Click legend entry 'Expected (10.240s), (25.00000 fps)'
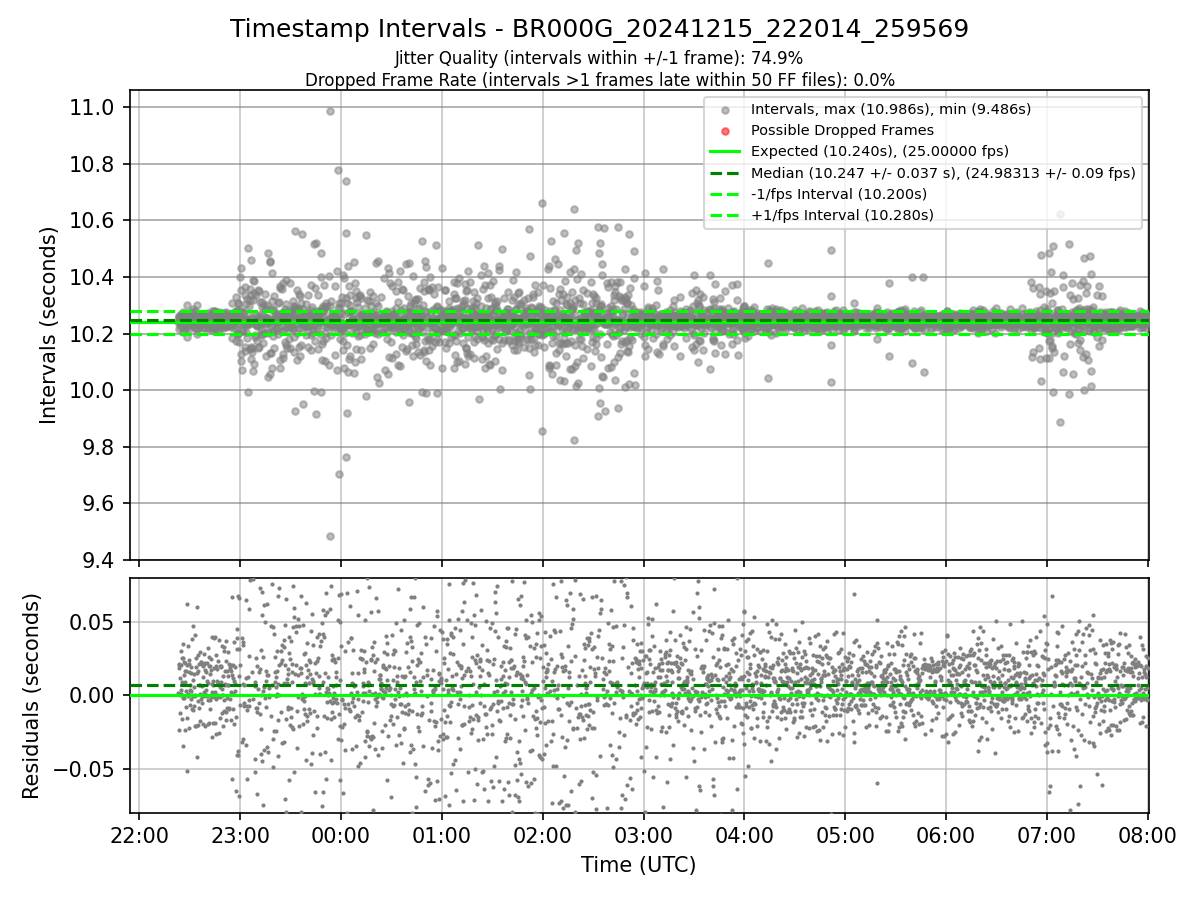 880,151
